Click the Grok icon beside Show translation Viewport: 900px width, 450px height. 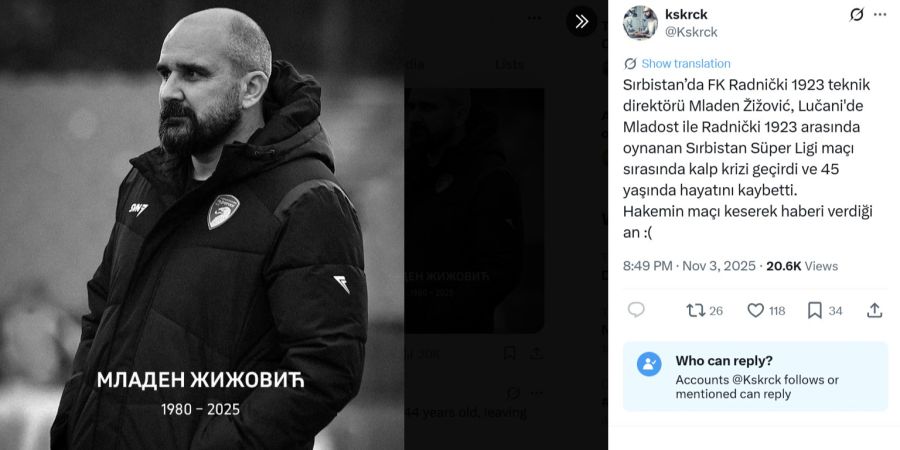click(x=630, y=64)
